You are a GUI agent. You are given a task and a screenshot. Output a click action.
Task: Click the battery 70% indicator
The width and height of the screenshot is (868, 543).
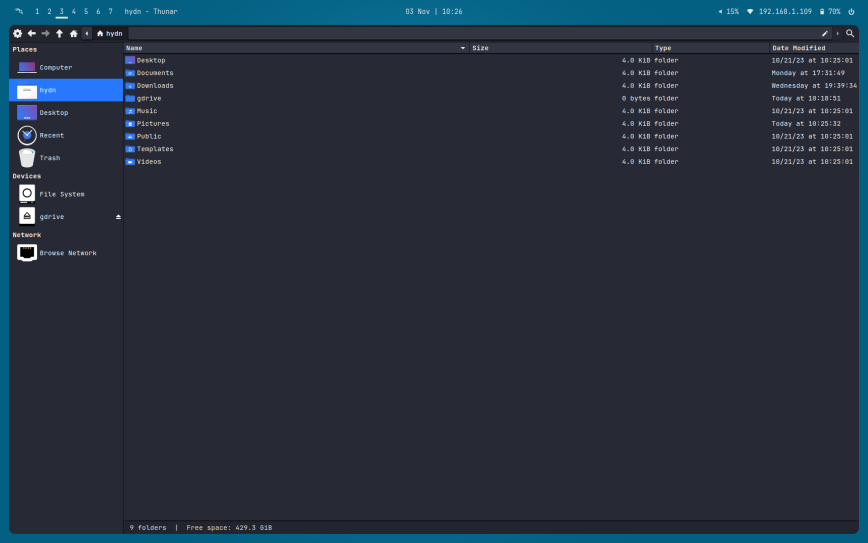point(830,12)
